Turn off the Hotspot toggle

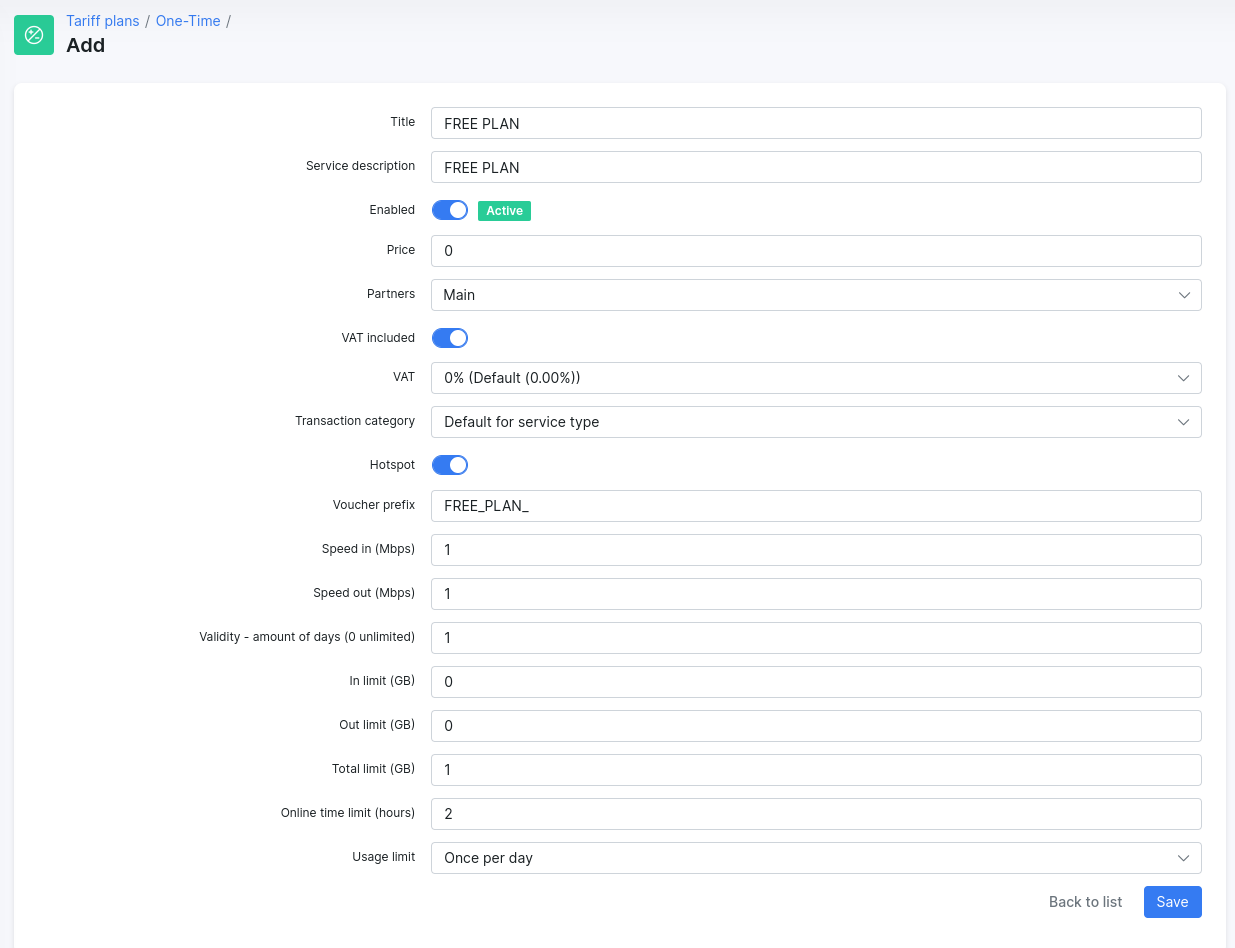pyautogui.click(x=450, y=465)
